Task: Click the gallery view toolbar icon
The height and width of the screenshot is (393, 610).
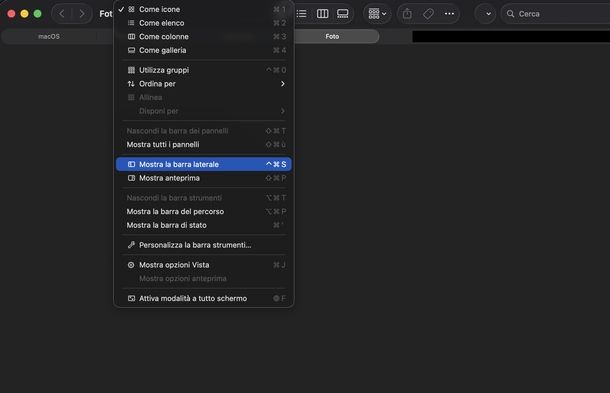Action: [x=343, y=14]
